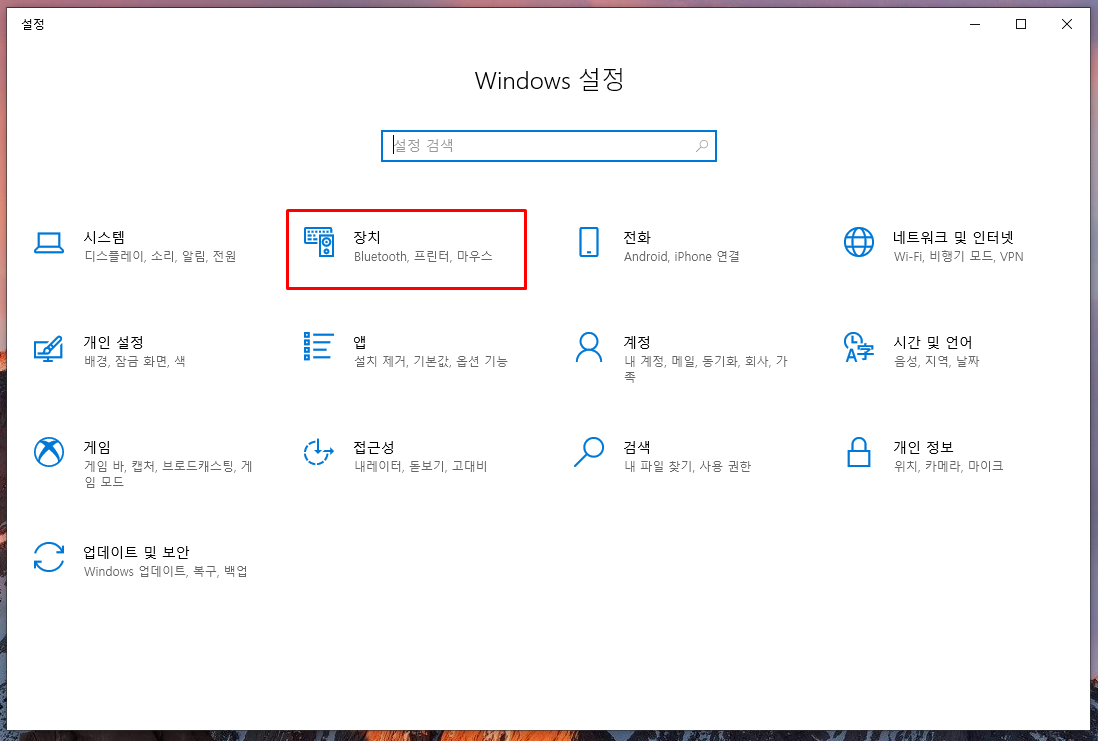Image resolution: width=1098 pixels, height=741 pixels.
Task: Open the 검색 magnifier category icon
Action: (589, 452)
